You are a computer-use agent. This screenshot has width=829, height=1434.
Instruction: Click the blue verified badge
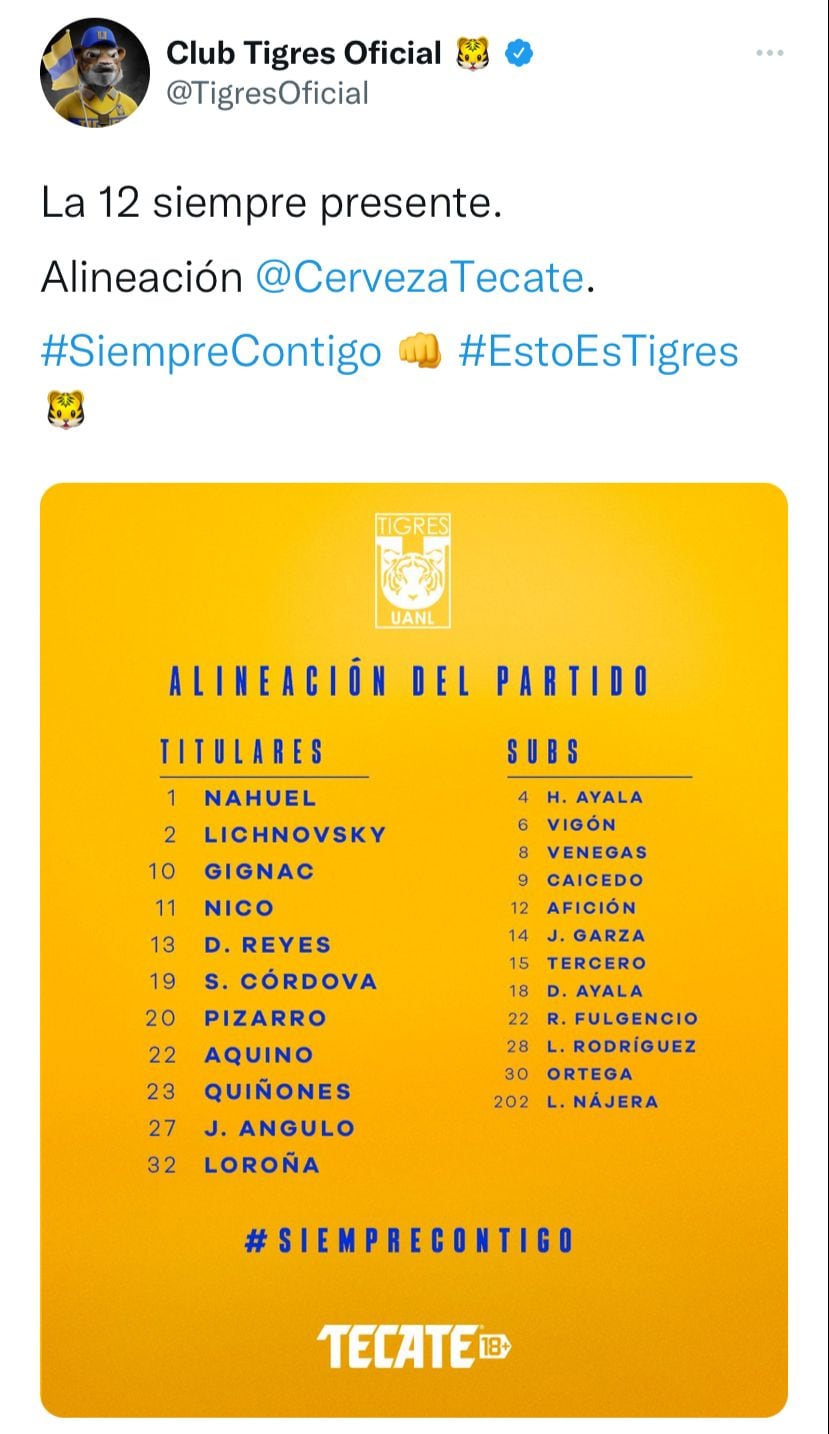(518, 53)
